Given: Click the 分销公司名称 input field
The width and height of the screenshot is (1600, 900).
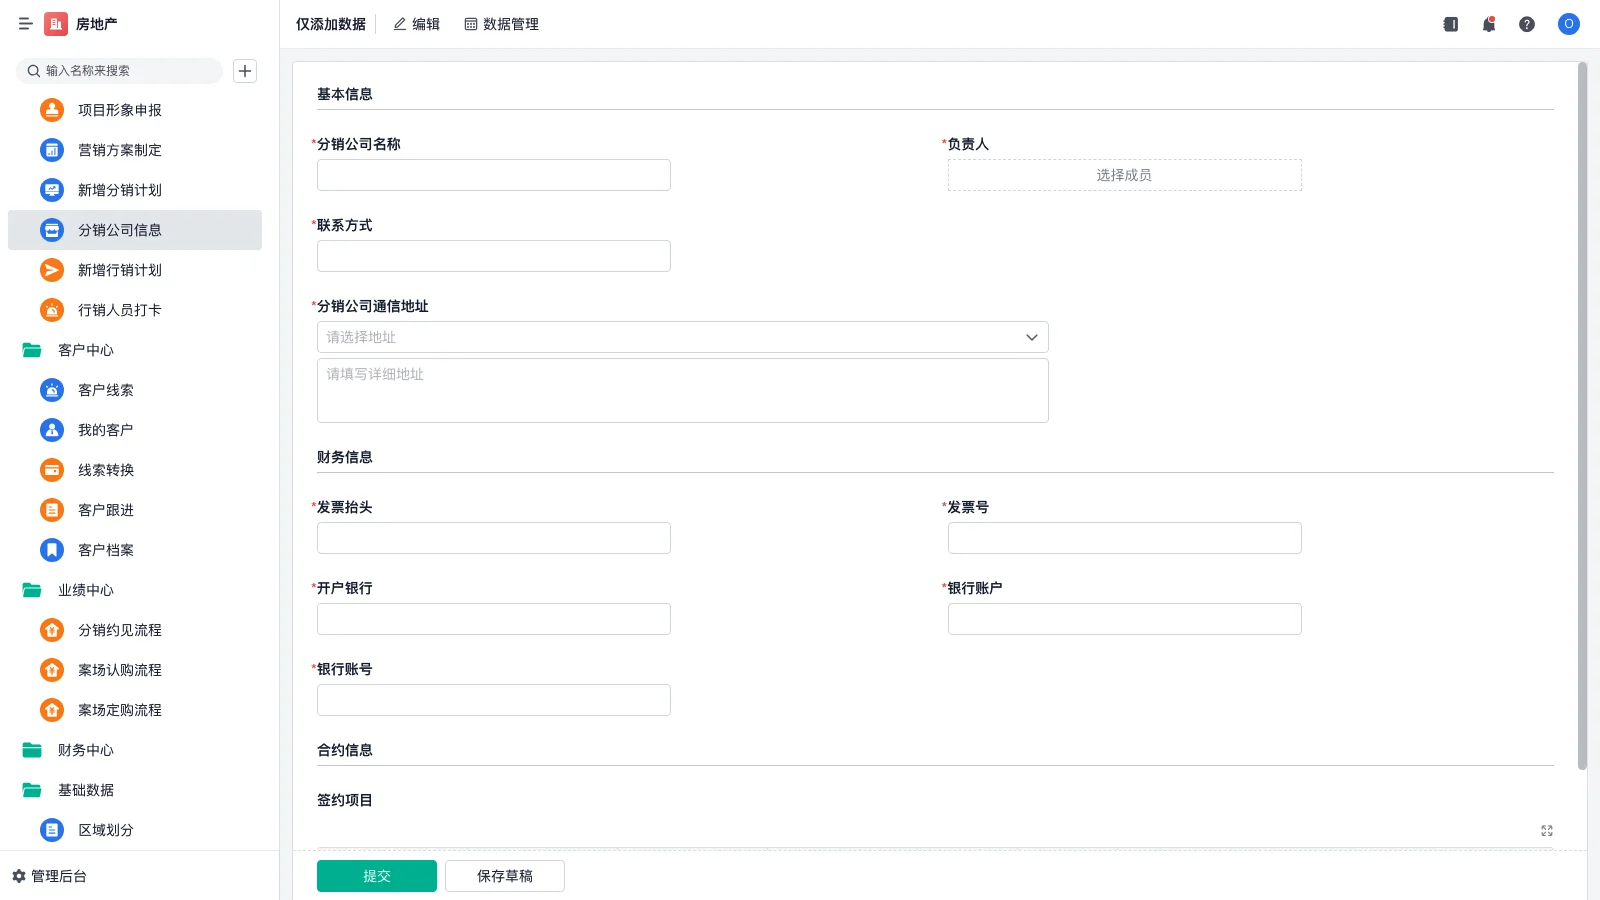Looking at the screenshot, I should [x=493, y=174].
